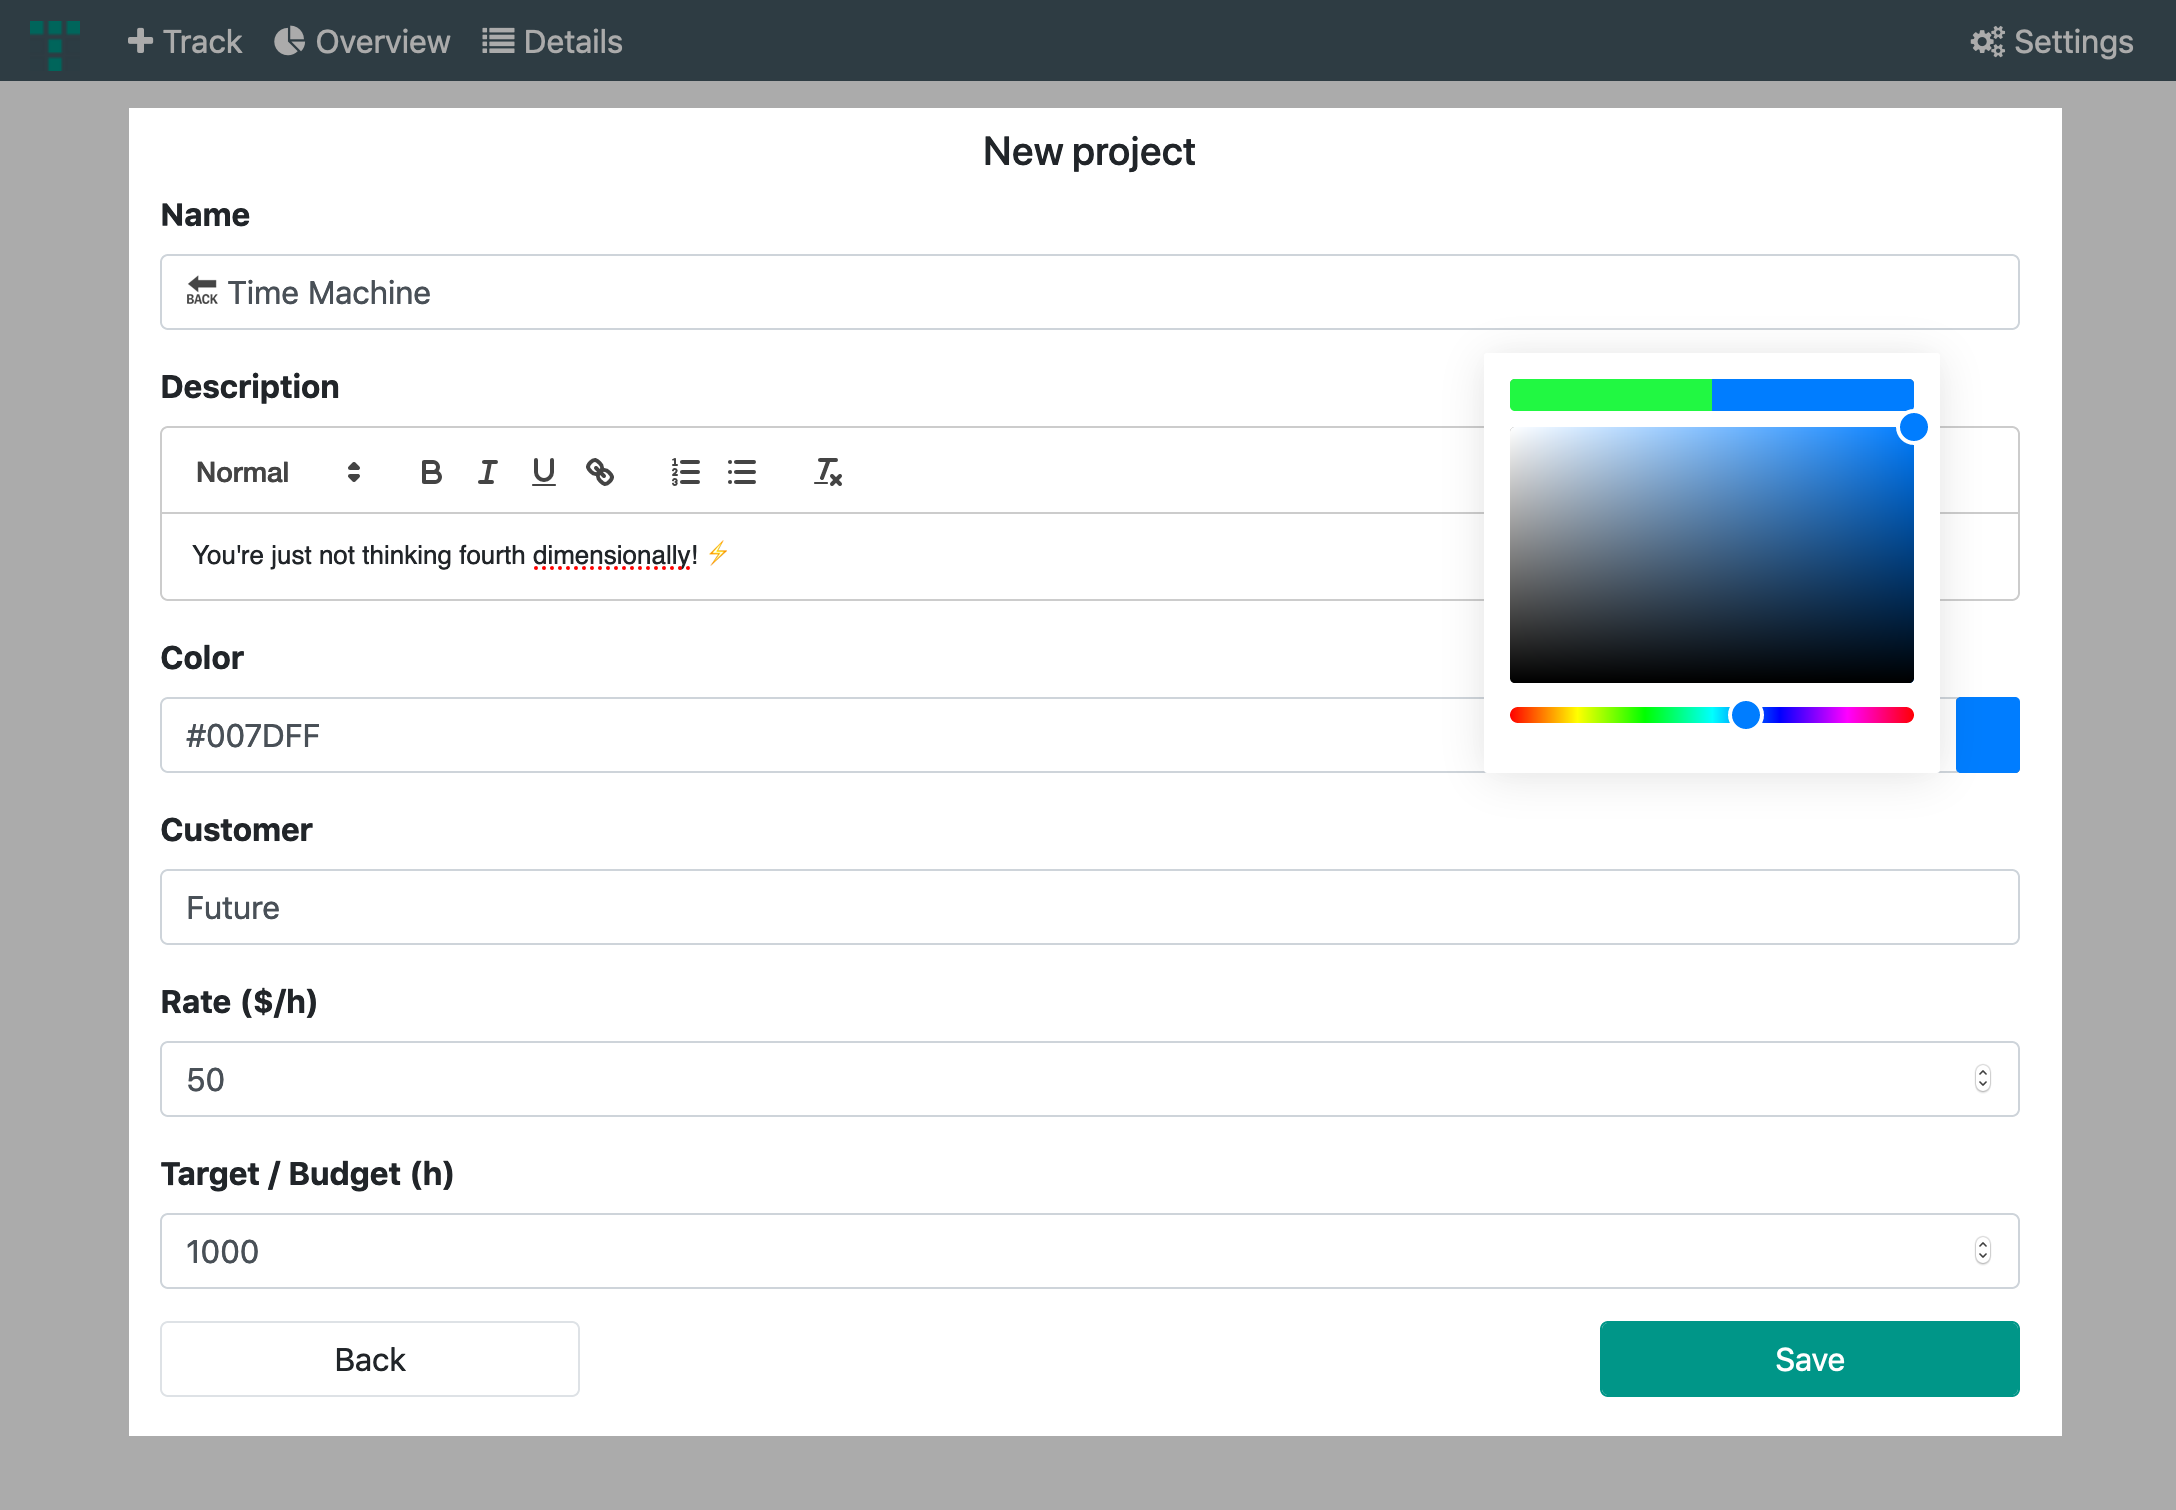Viewport: 2176px width, 1510px height.
Task: Open Settings from the navbar
Action: 2052,41
